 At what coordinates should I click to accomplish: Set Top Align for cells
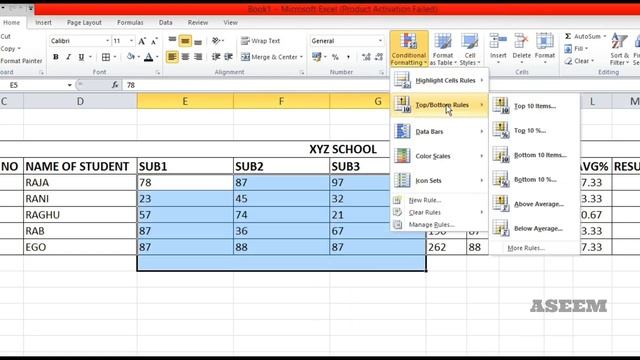172,40
